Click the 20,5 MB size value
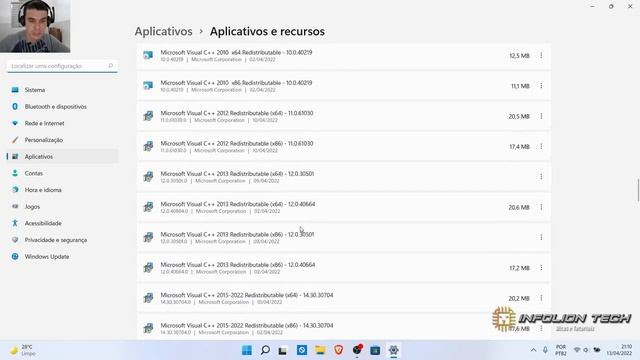640x360 pixels. (x=519, y=117)
